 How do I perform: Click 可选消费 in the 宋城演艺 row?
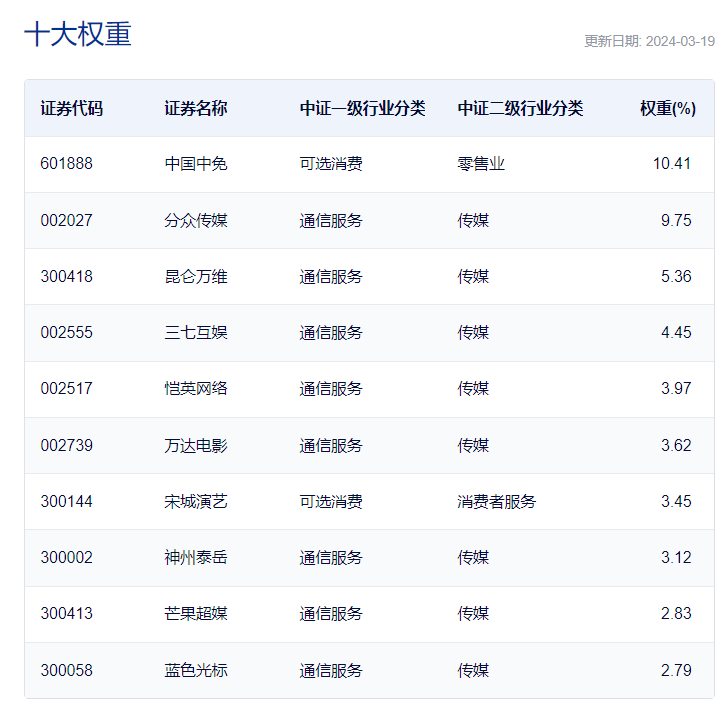click(x=331, y=502)
